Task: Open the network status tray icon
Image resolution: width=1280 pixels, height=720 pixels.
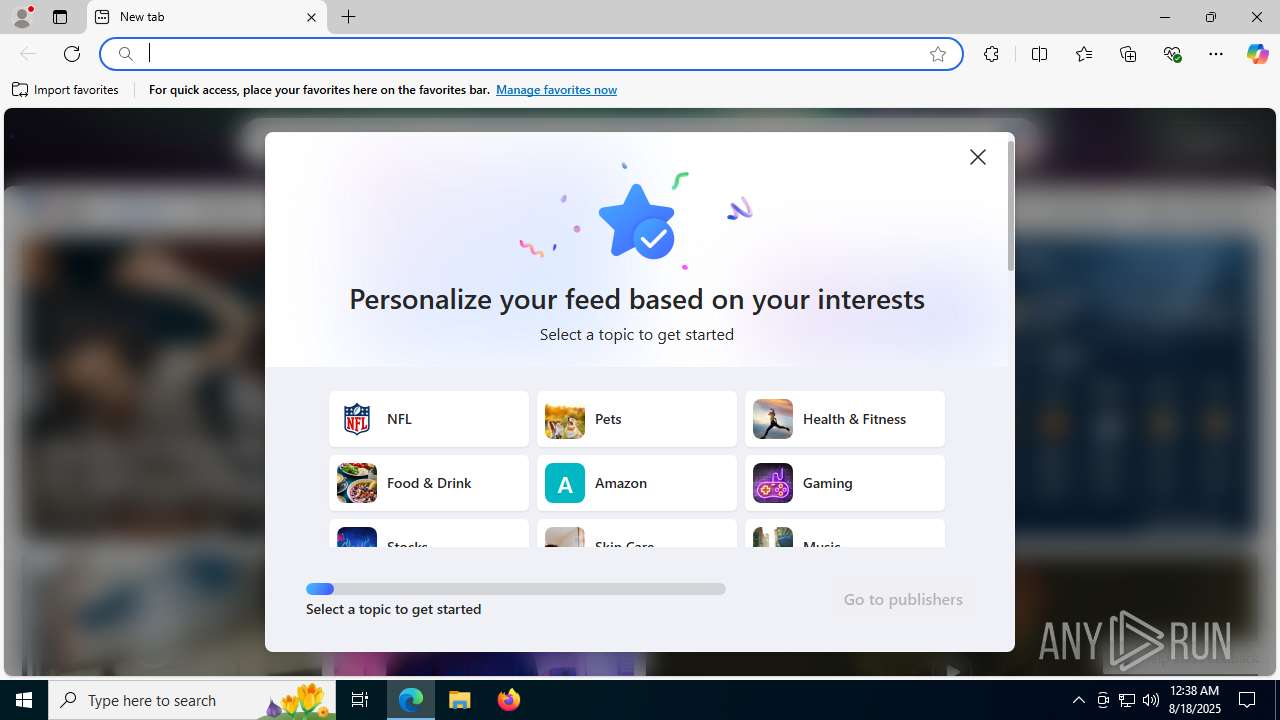Action: point(1127,700)
